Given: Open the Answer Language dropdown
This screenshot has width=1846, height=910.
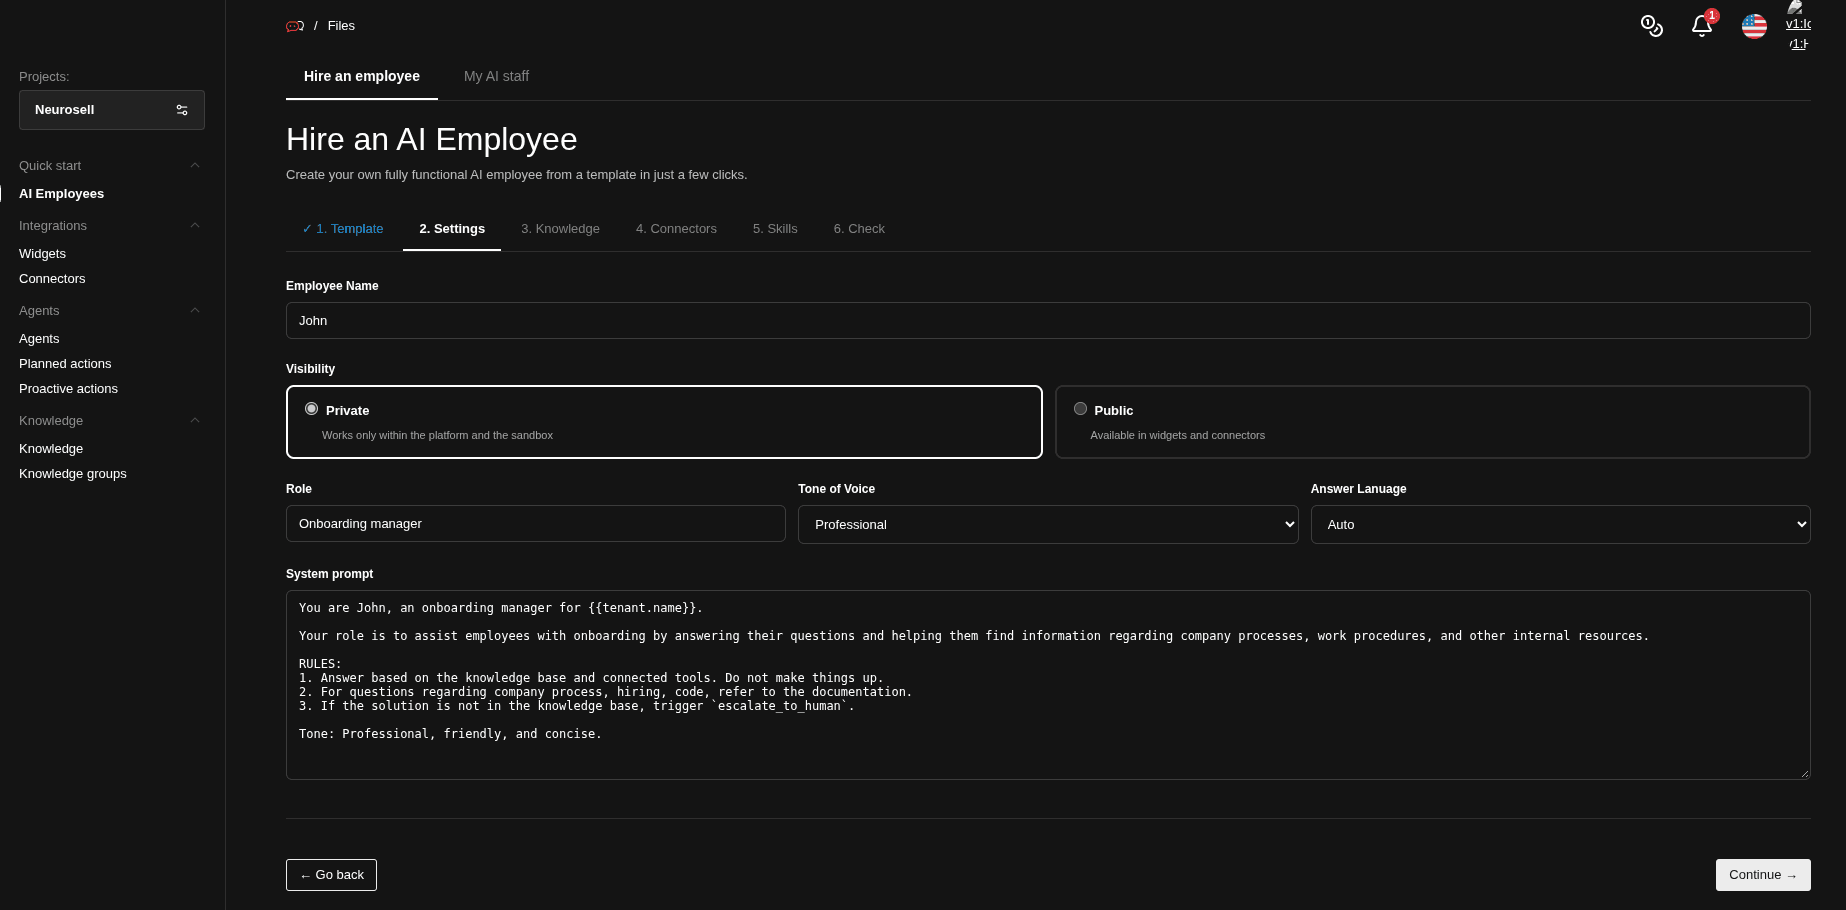Looking at the screenshot, I should [x=1560, y=524].
